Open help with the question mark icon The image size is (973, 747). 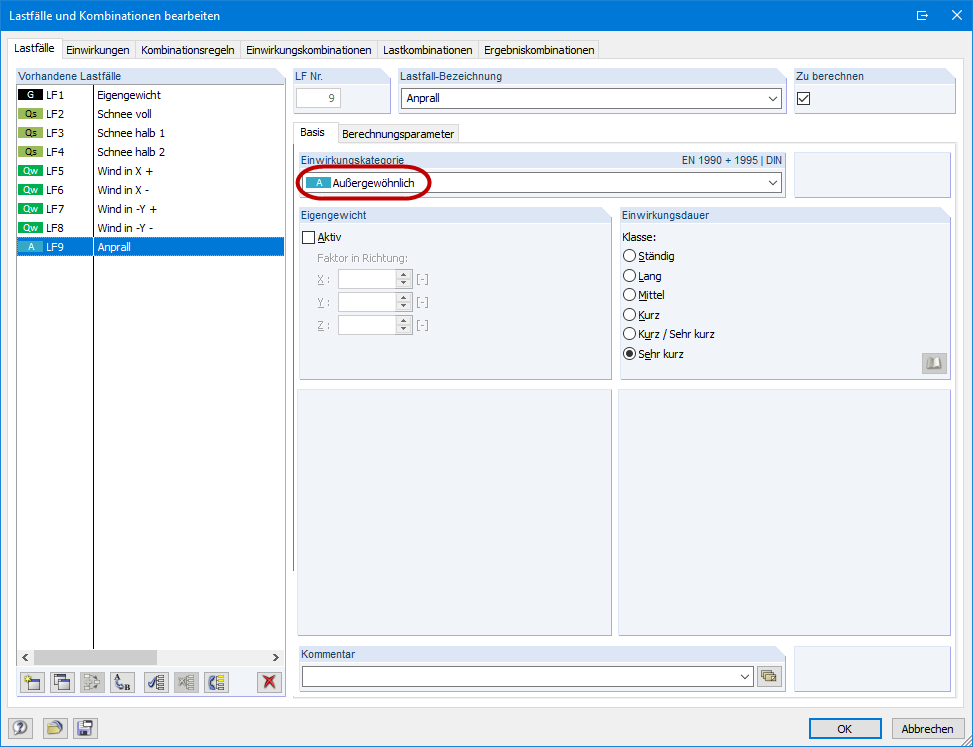click(20, 728)
